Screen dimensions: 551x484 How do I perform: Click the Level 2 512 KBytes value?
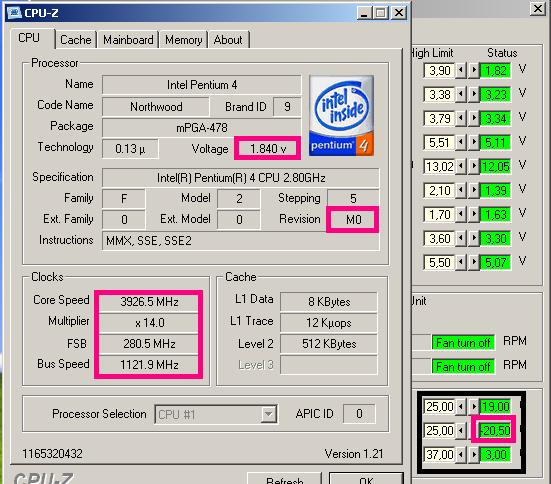point(329,344)
